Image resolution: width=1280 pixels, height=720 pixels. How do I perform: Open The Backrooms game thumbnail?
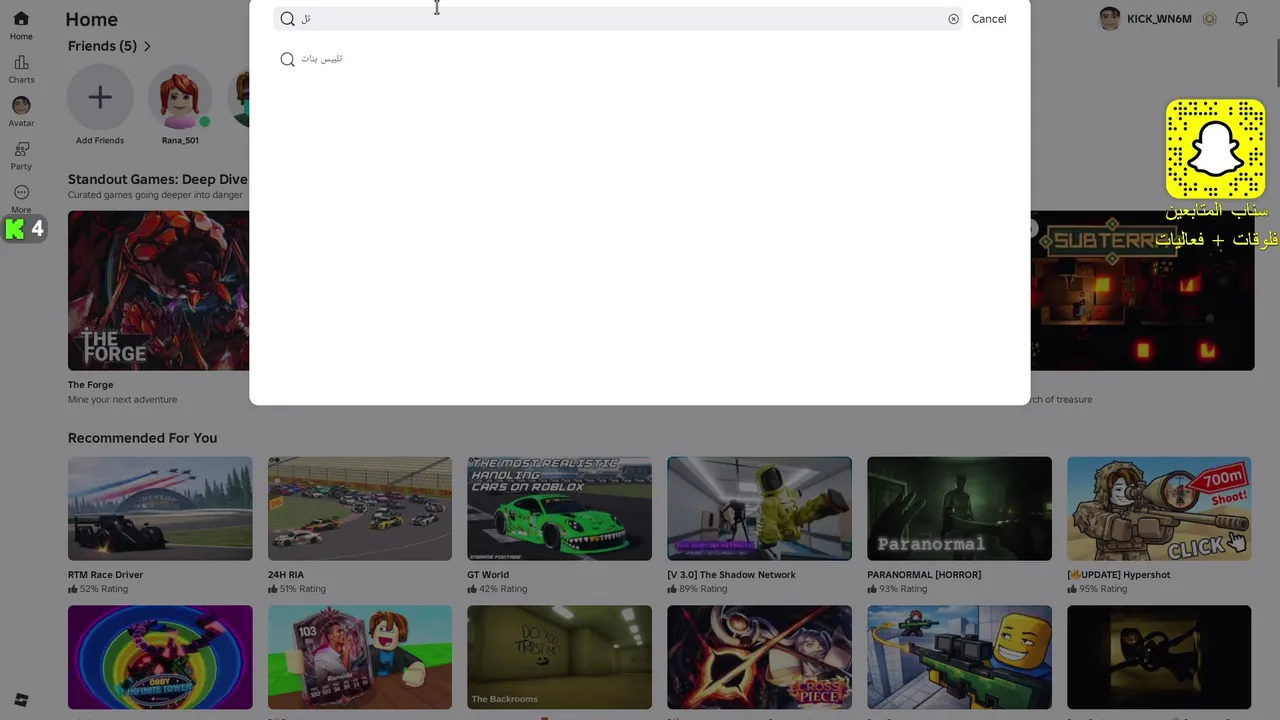coord(559,657)
